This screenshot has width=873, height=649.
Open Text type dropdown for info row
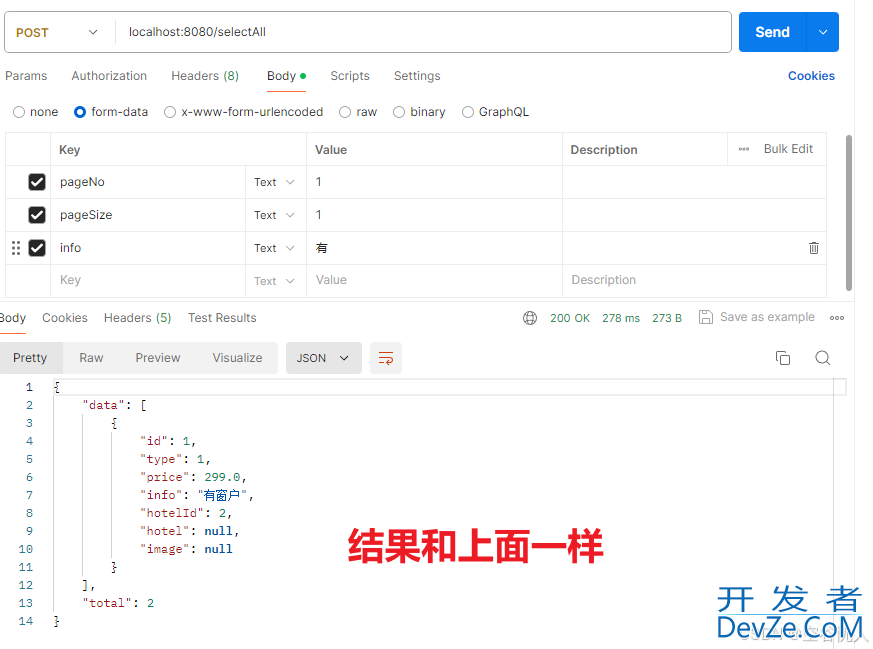(274, 248)
